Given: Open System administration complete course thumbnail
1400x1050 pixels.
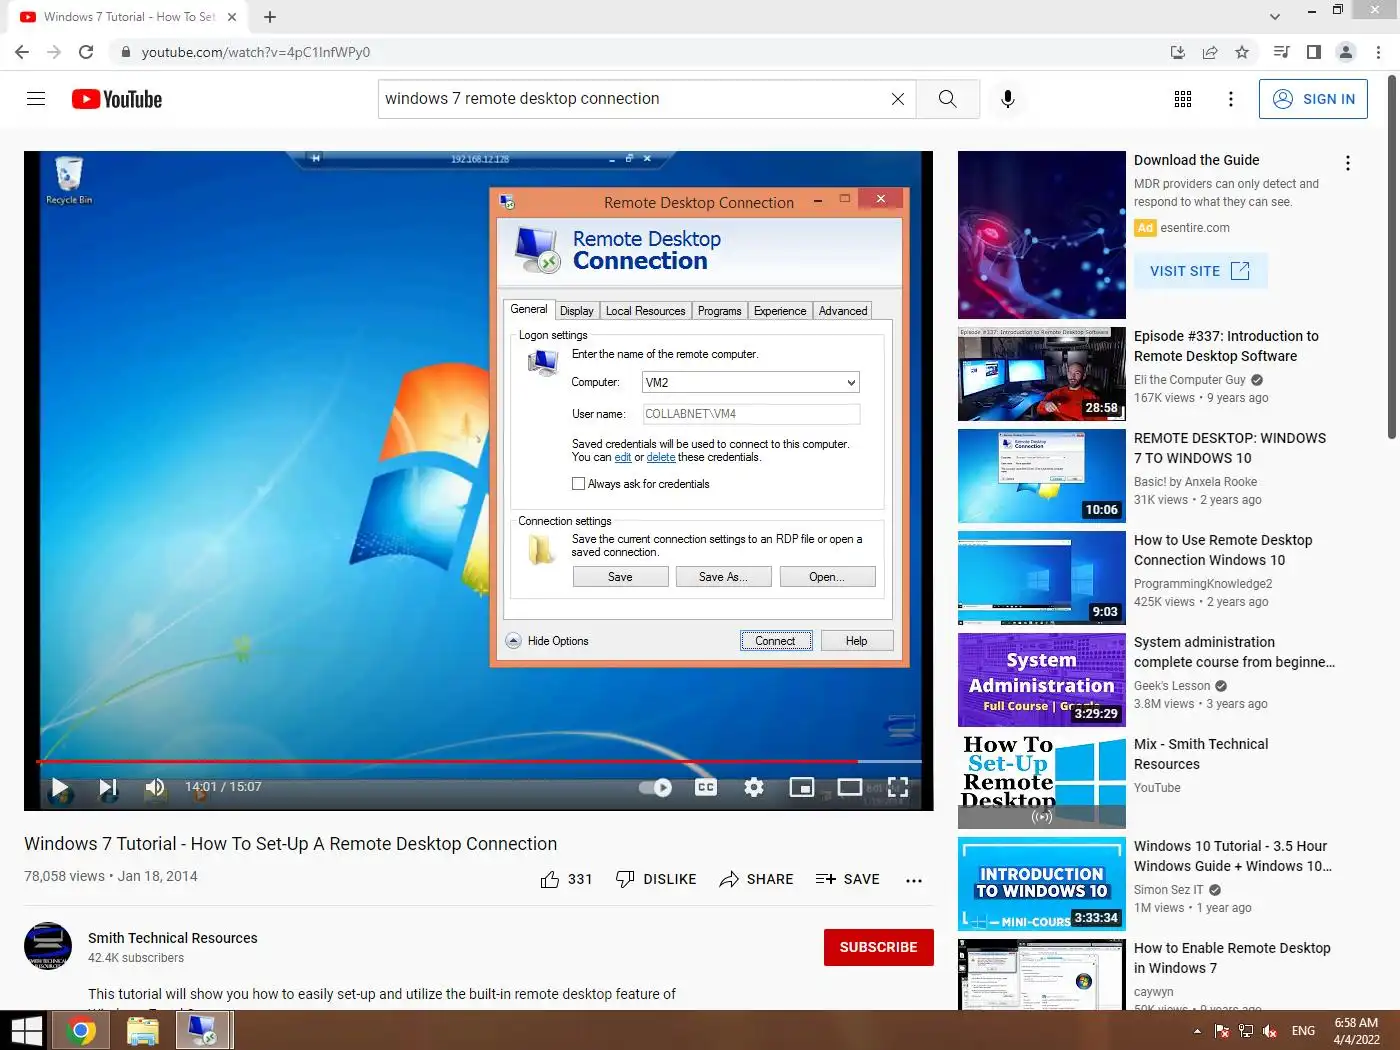Looking at the screenshot, I should pyautogui.click(x=1042, y=680).
